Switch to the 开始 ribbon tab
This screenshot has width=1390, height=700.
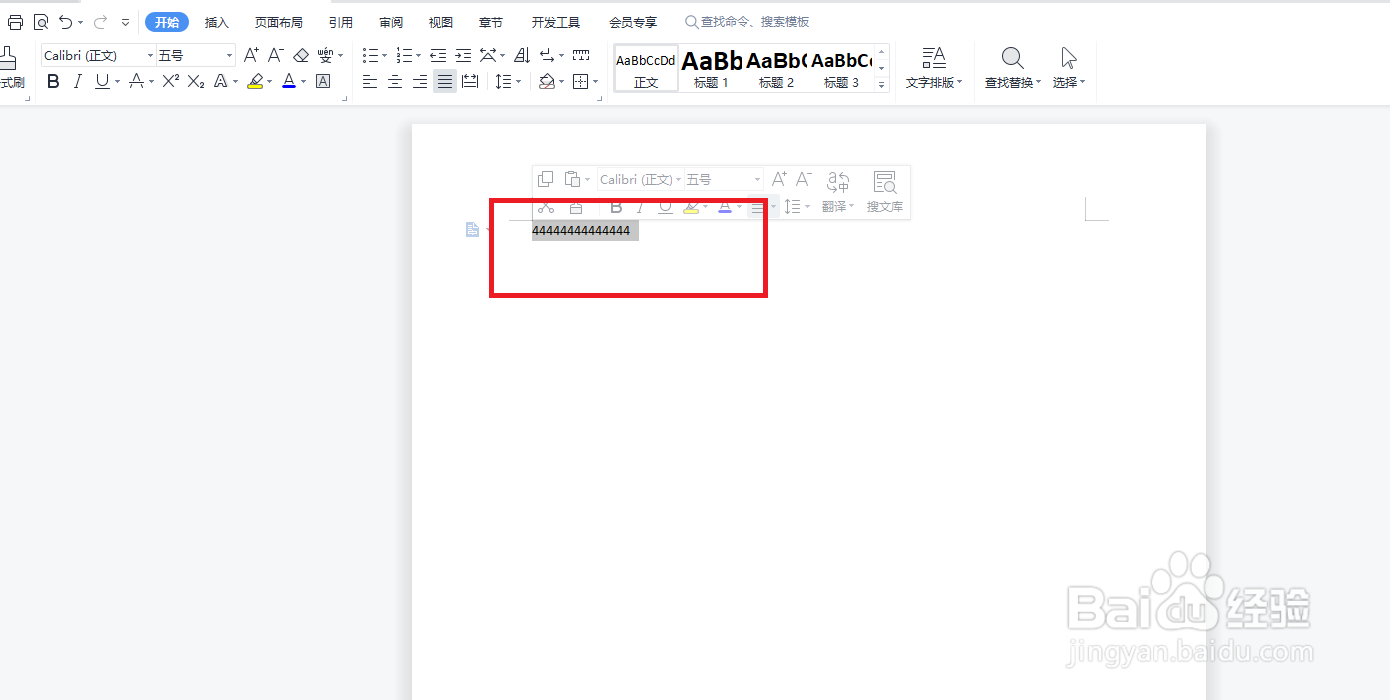(167, 22)
